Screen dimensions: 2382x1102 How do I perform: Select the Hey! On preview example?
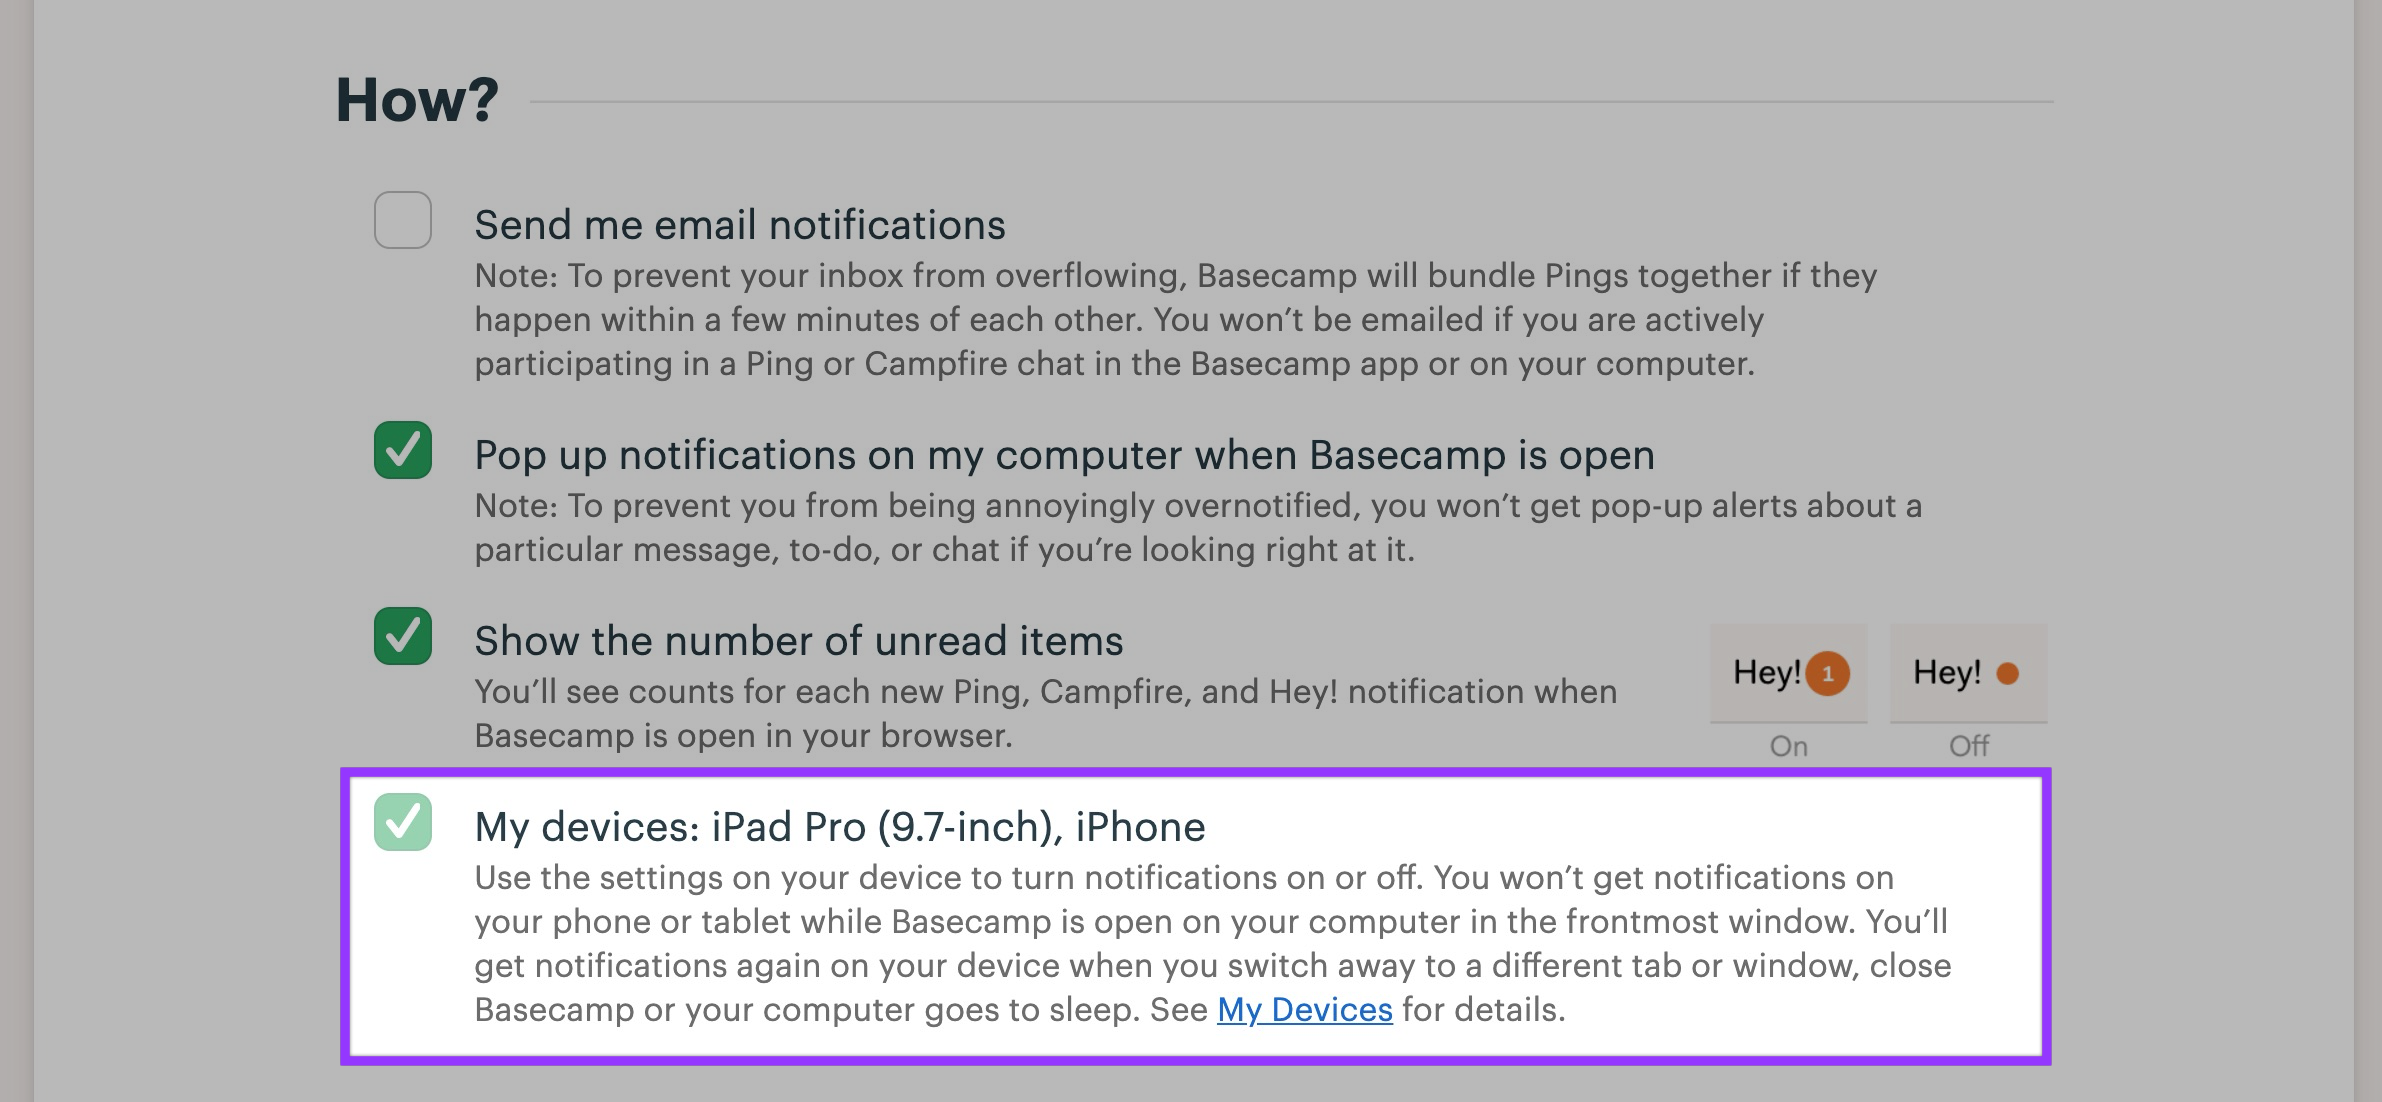tap(1786, 672)
